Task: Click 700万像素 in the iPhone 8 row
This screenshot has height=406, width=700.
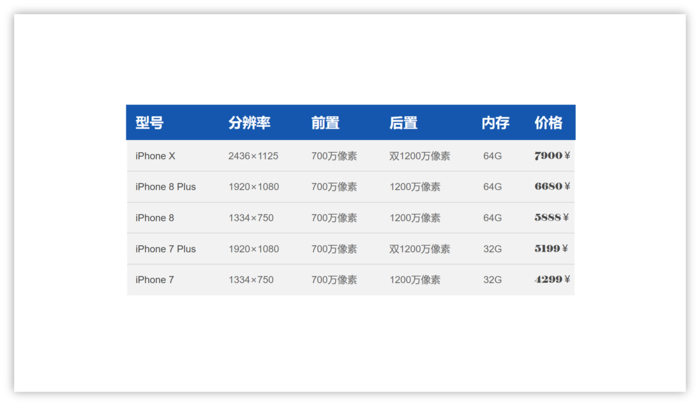Action: point(334,218)
